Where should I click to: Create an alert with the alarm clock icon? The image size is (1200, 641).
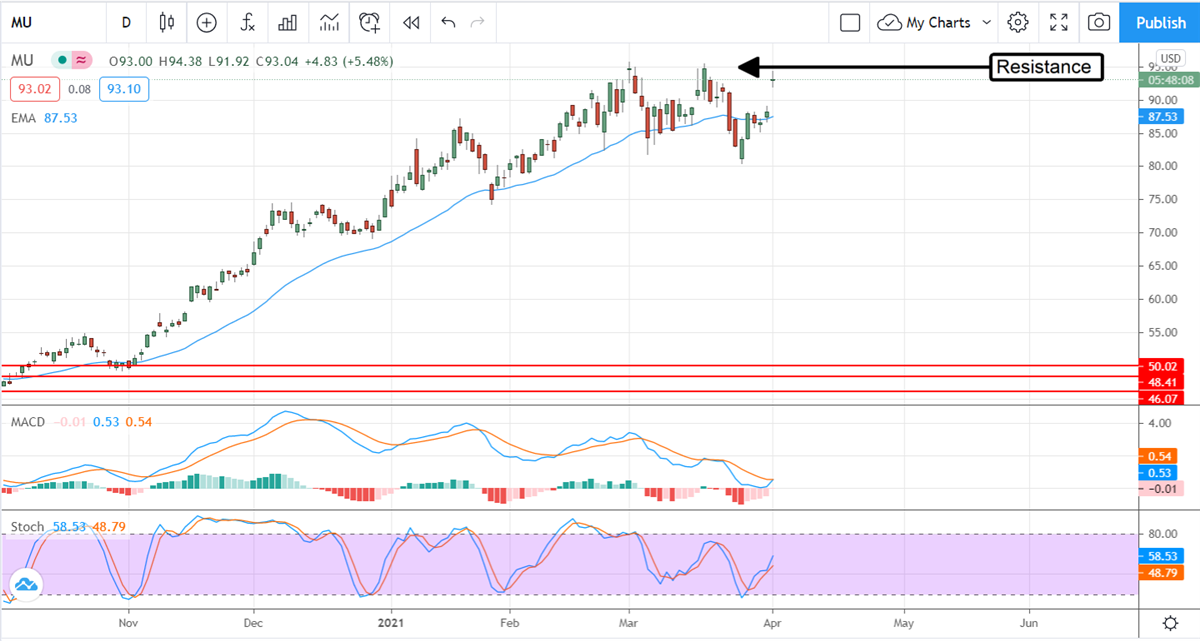[370, 22]
